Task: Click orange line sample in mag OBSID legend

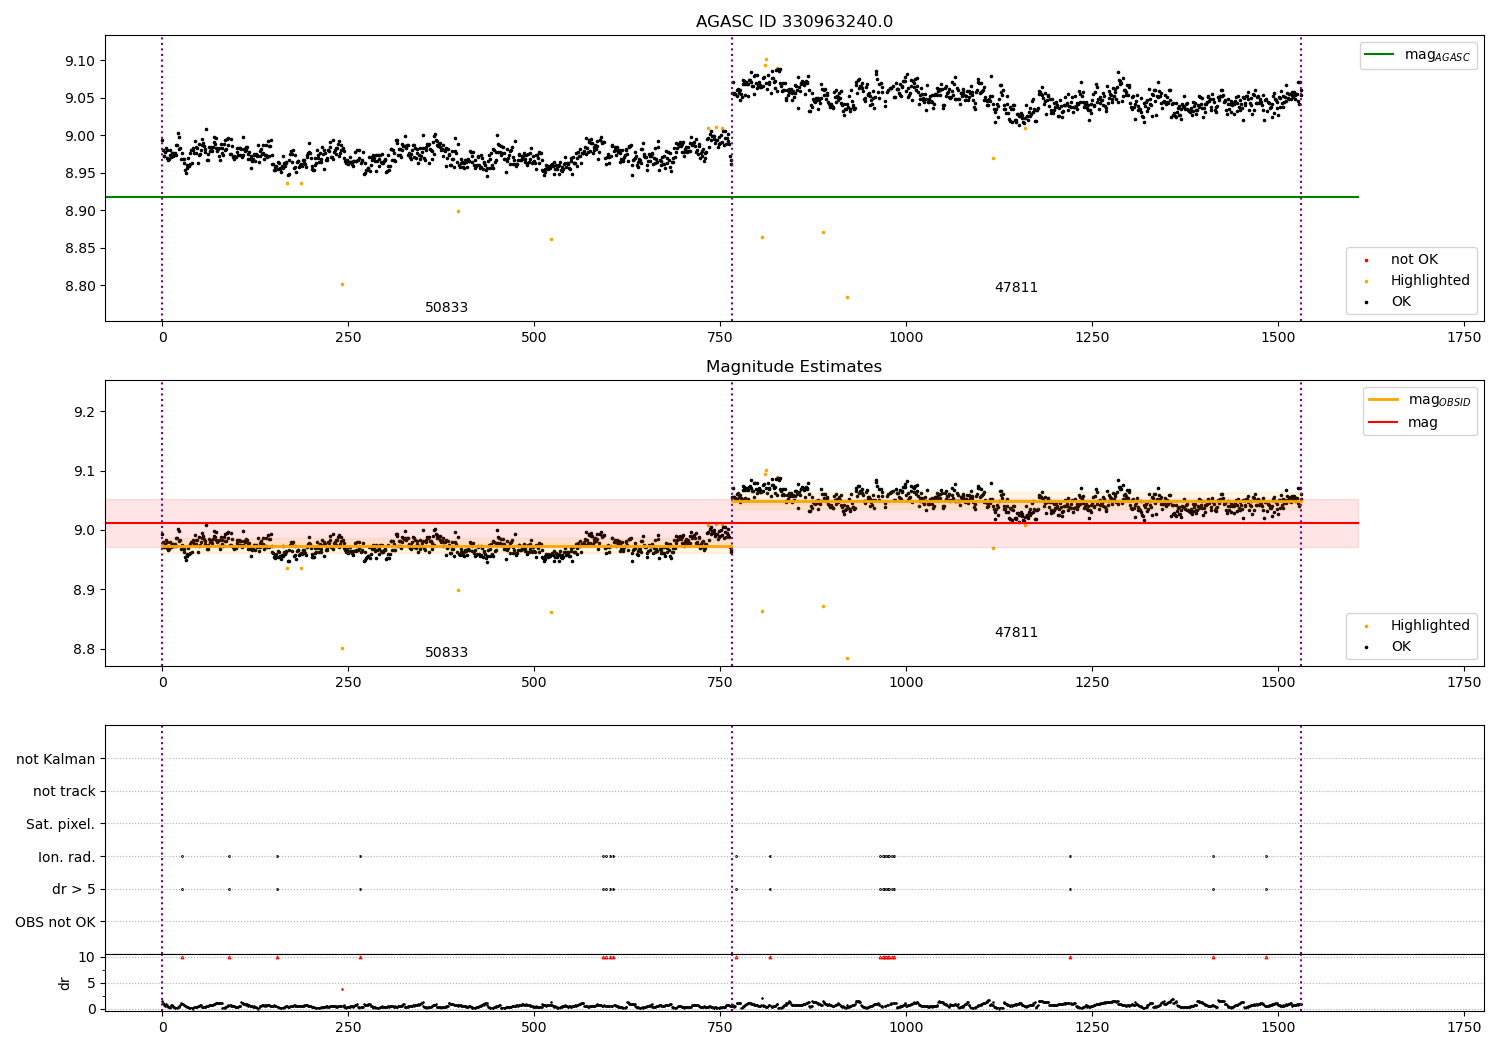Action: point(1383,400)
